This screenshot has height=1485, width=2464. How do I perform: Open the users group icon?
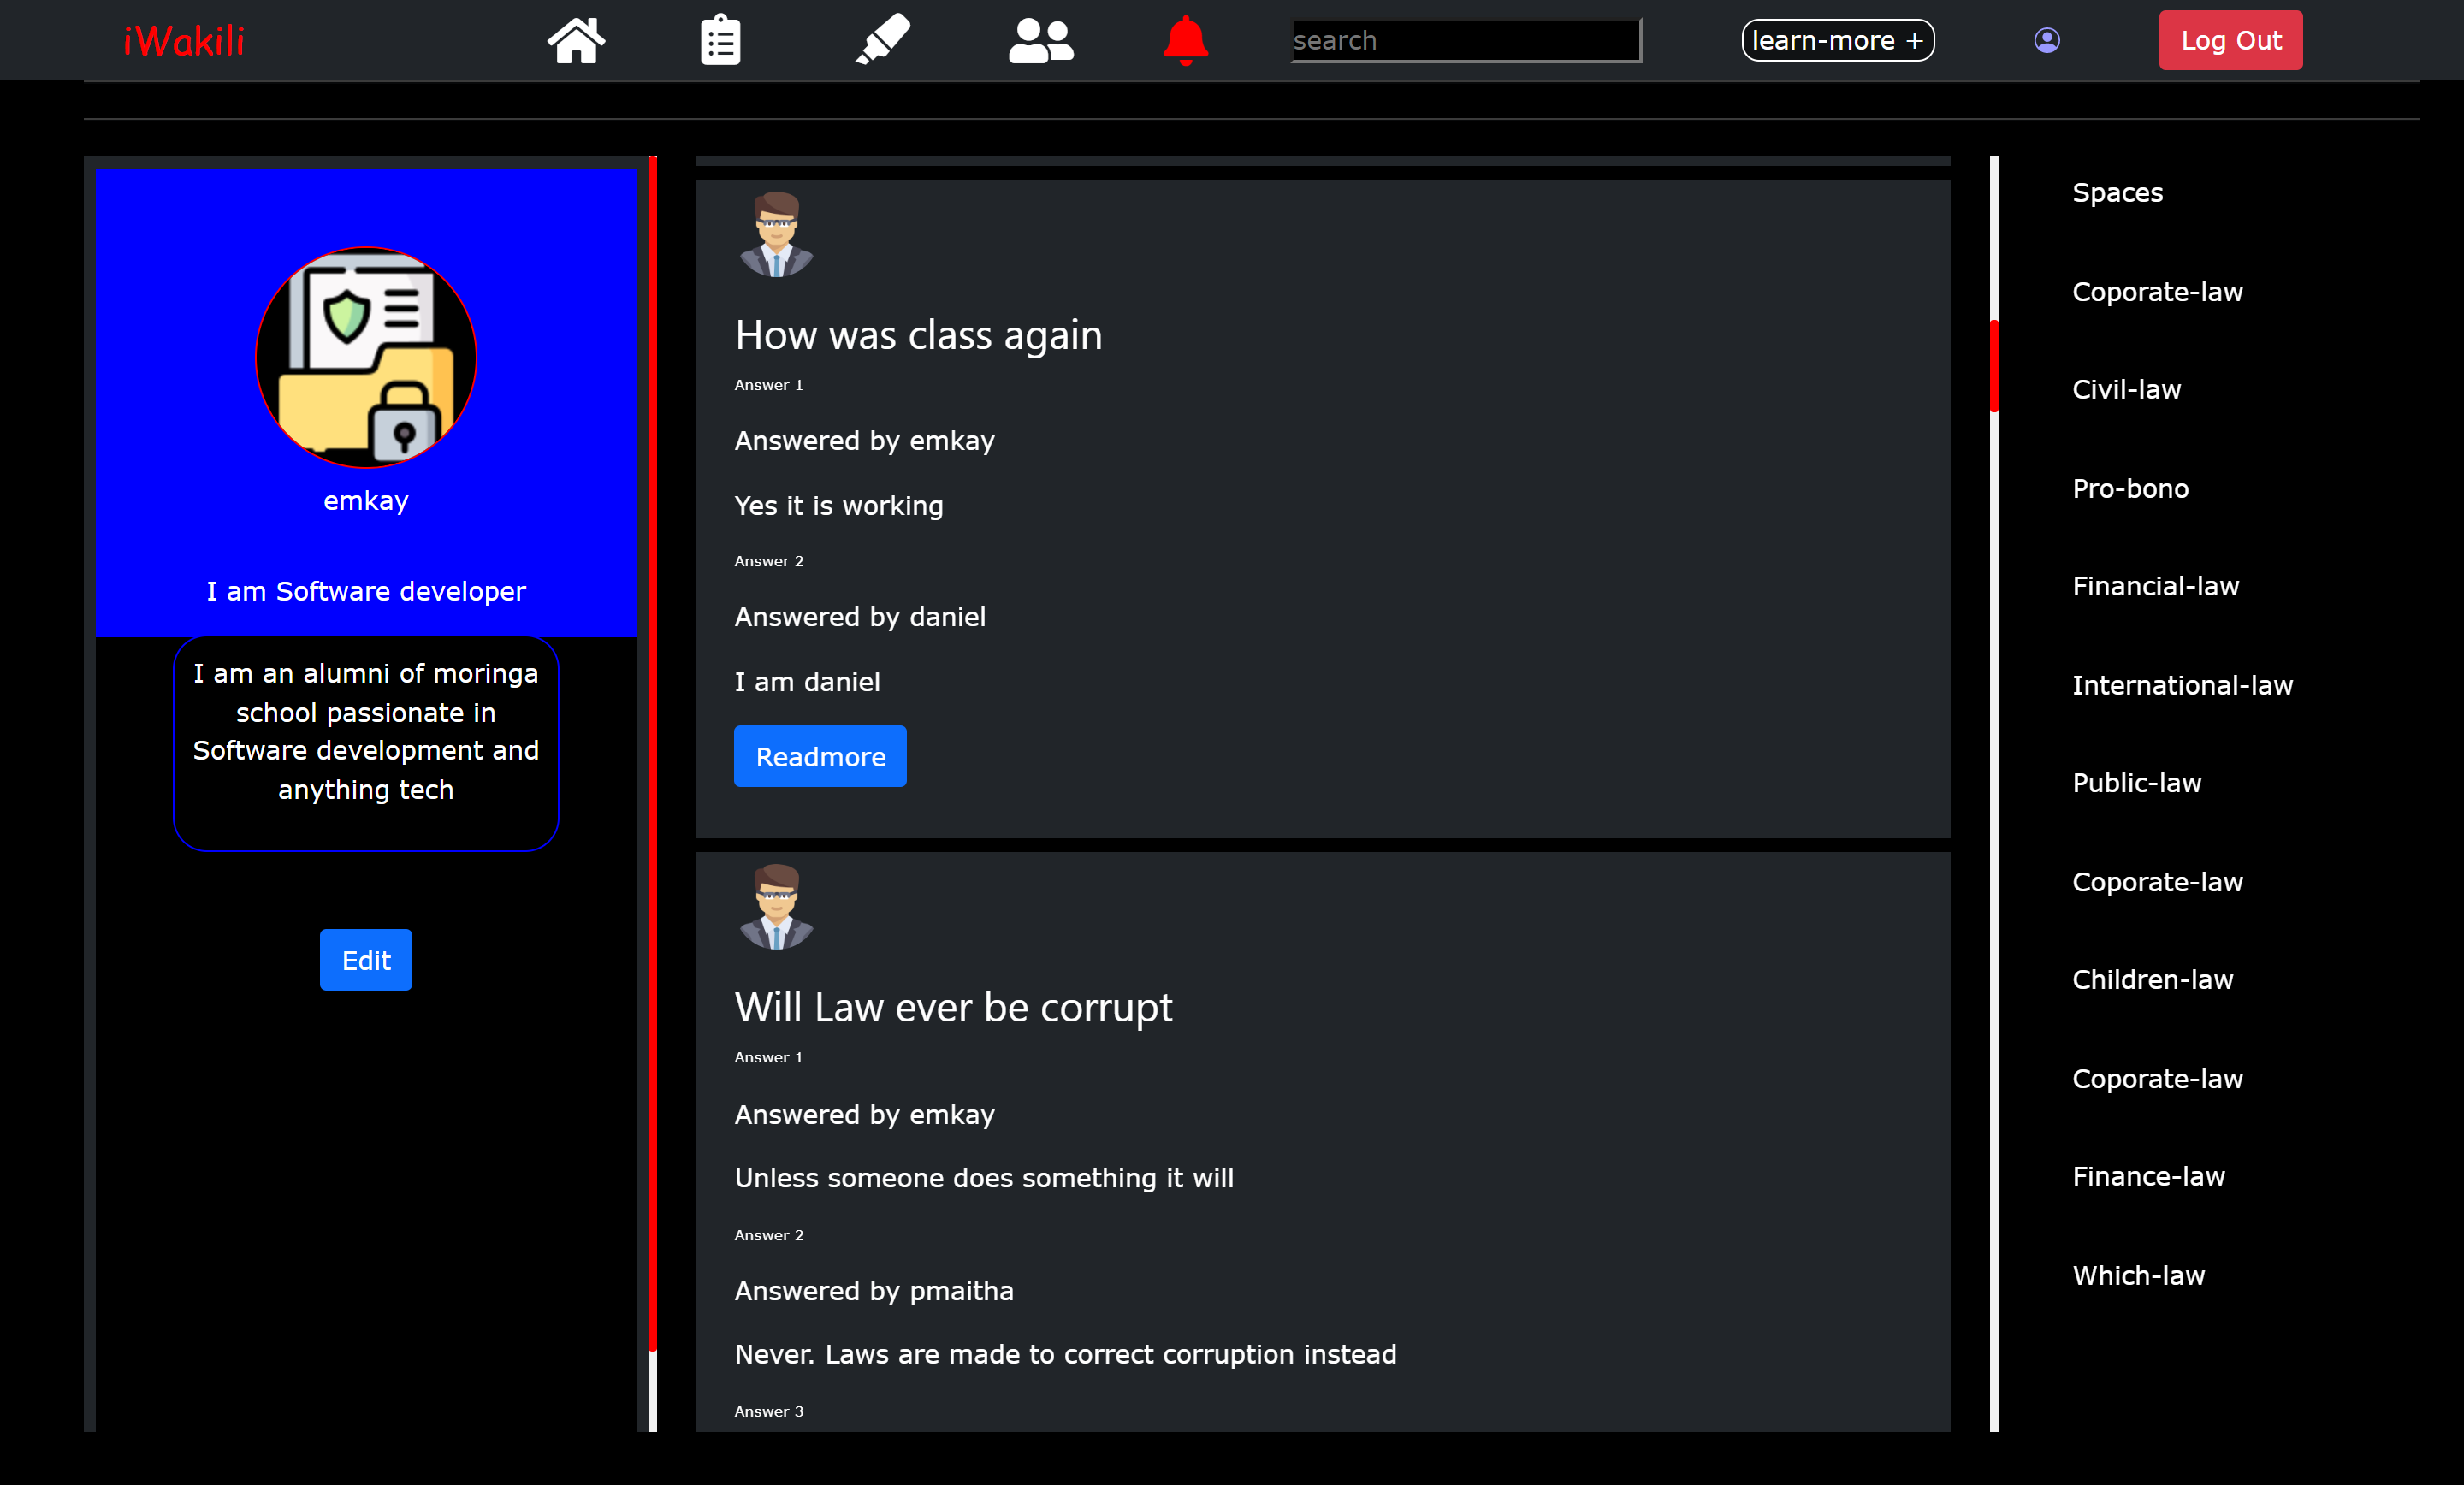(x=1041, y=41)
